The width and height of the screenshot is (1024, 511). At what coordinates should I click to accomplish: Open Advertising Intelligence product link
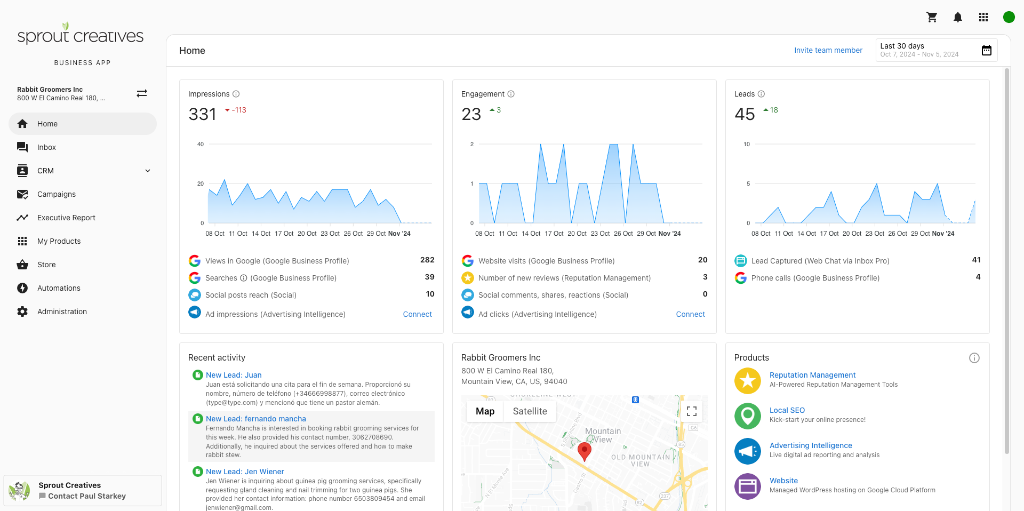(x=810, y=445)
